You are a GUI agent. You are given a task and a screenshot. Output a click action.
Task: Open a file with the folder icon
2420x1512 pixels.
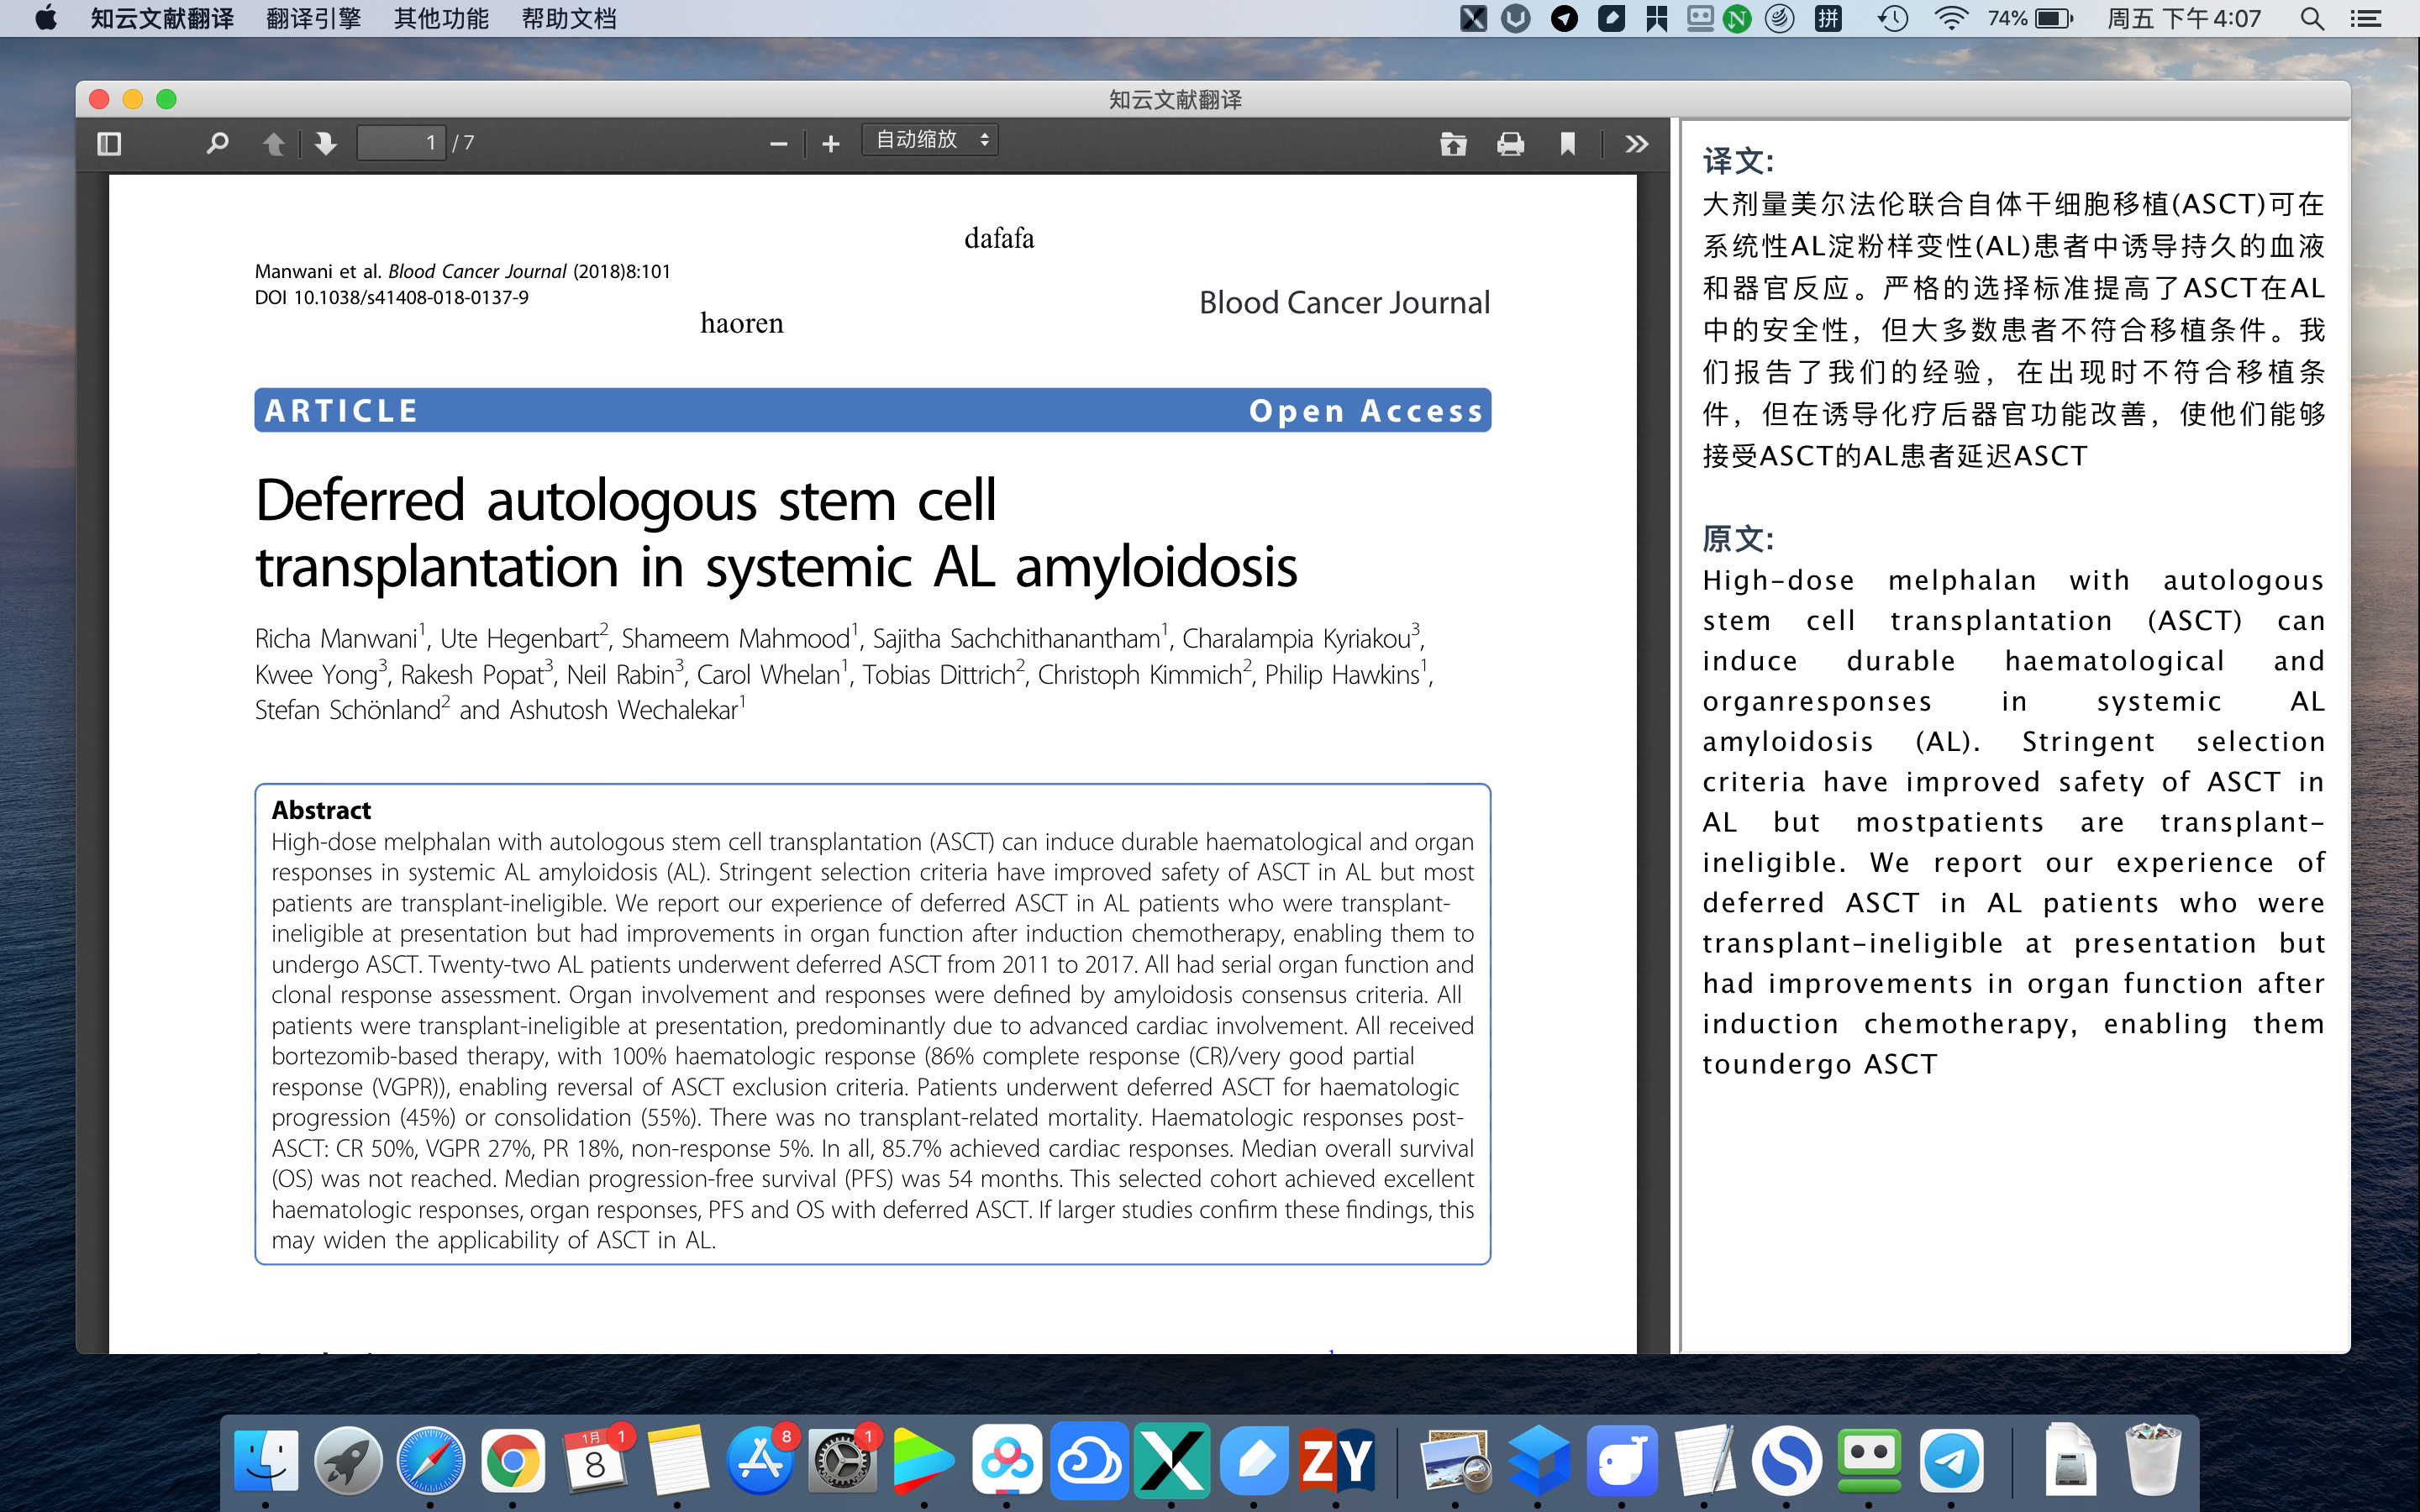1453,144
